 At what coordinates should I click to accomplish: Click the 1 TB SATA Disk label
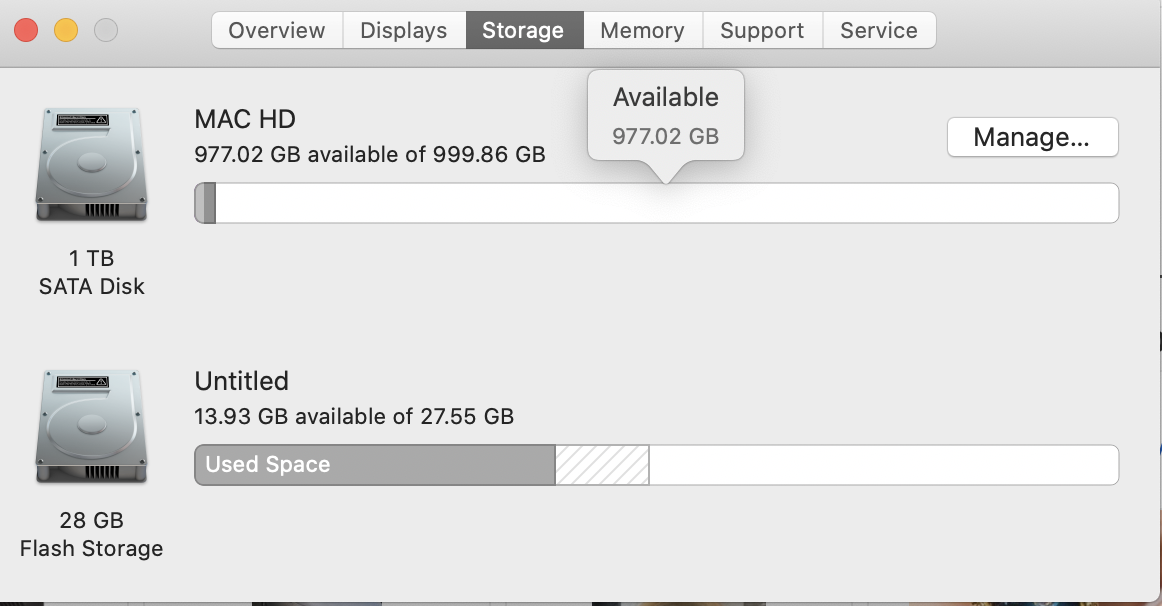[91, 272]
